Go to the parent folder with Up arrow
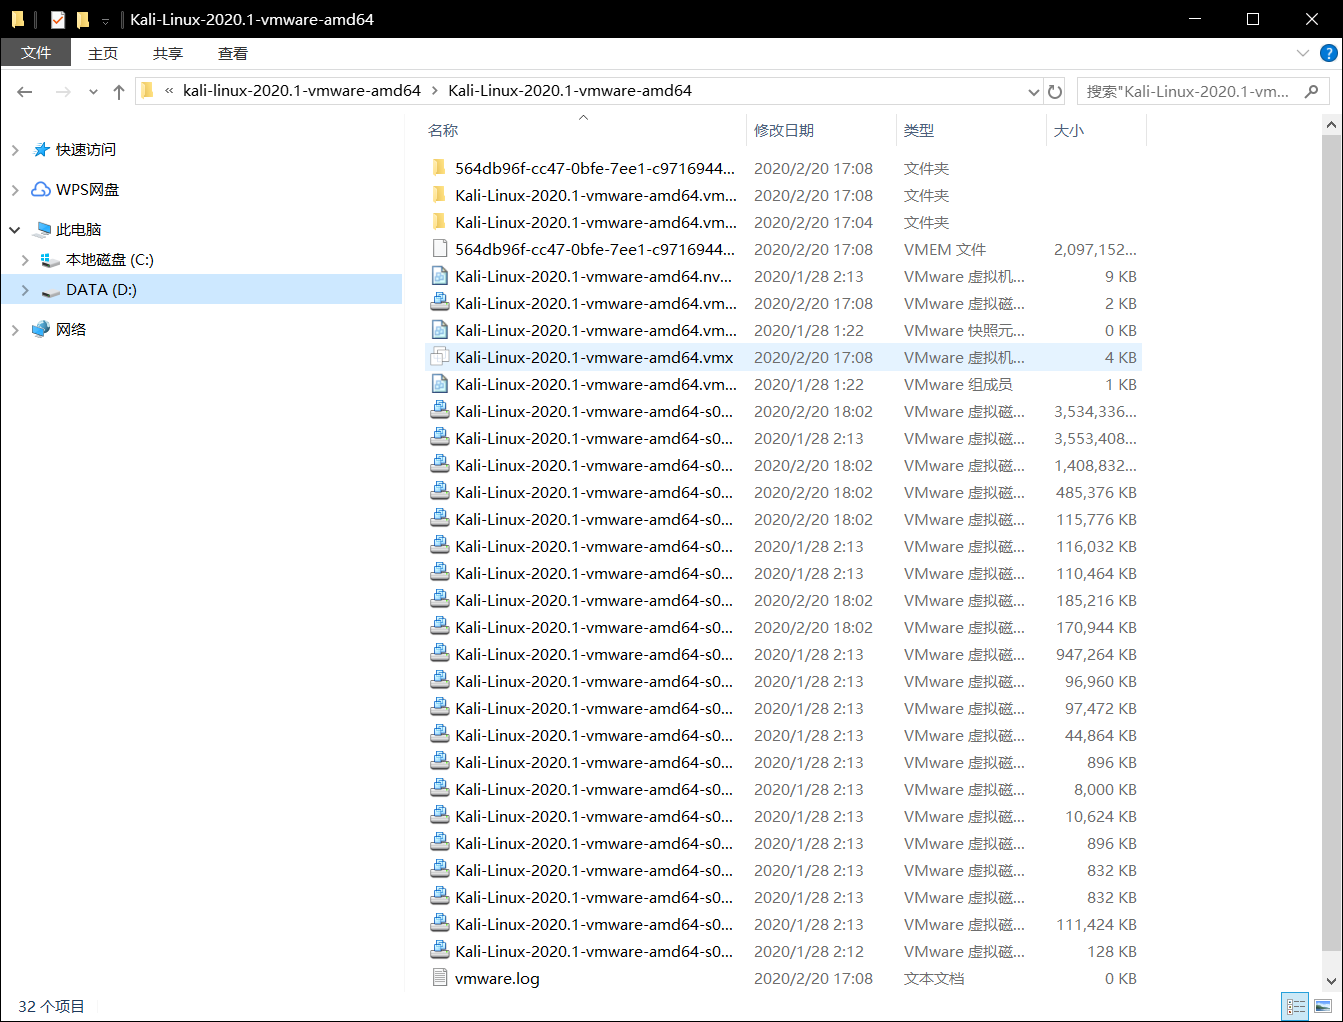1343x1022 pixels. (119, 92)
